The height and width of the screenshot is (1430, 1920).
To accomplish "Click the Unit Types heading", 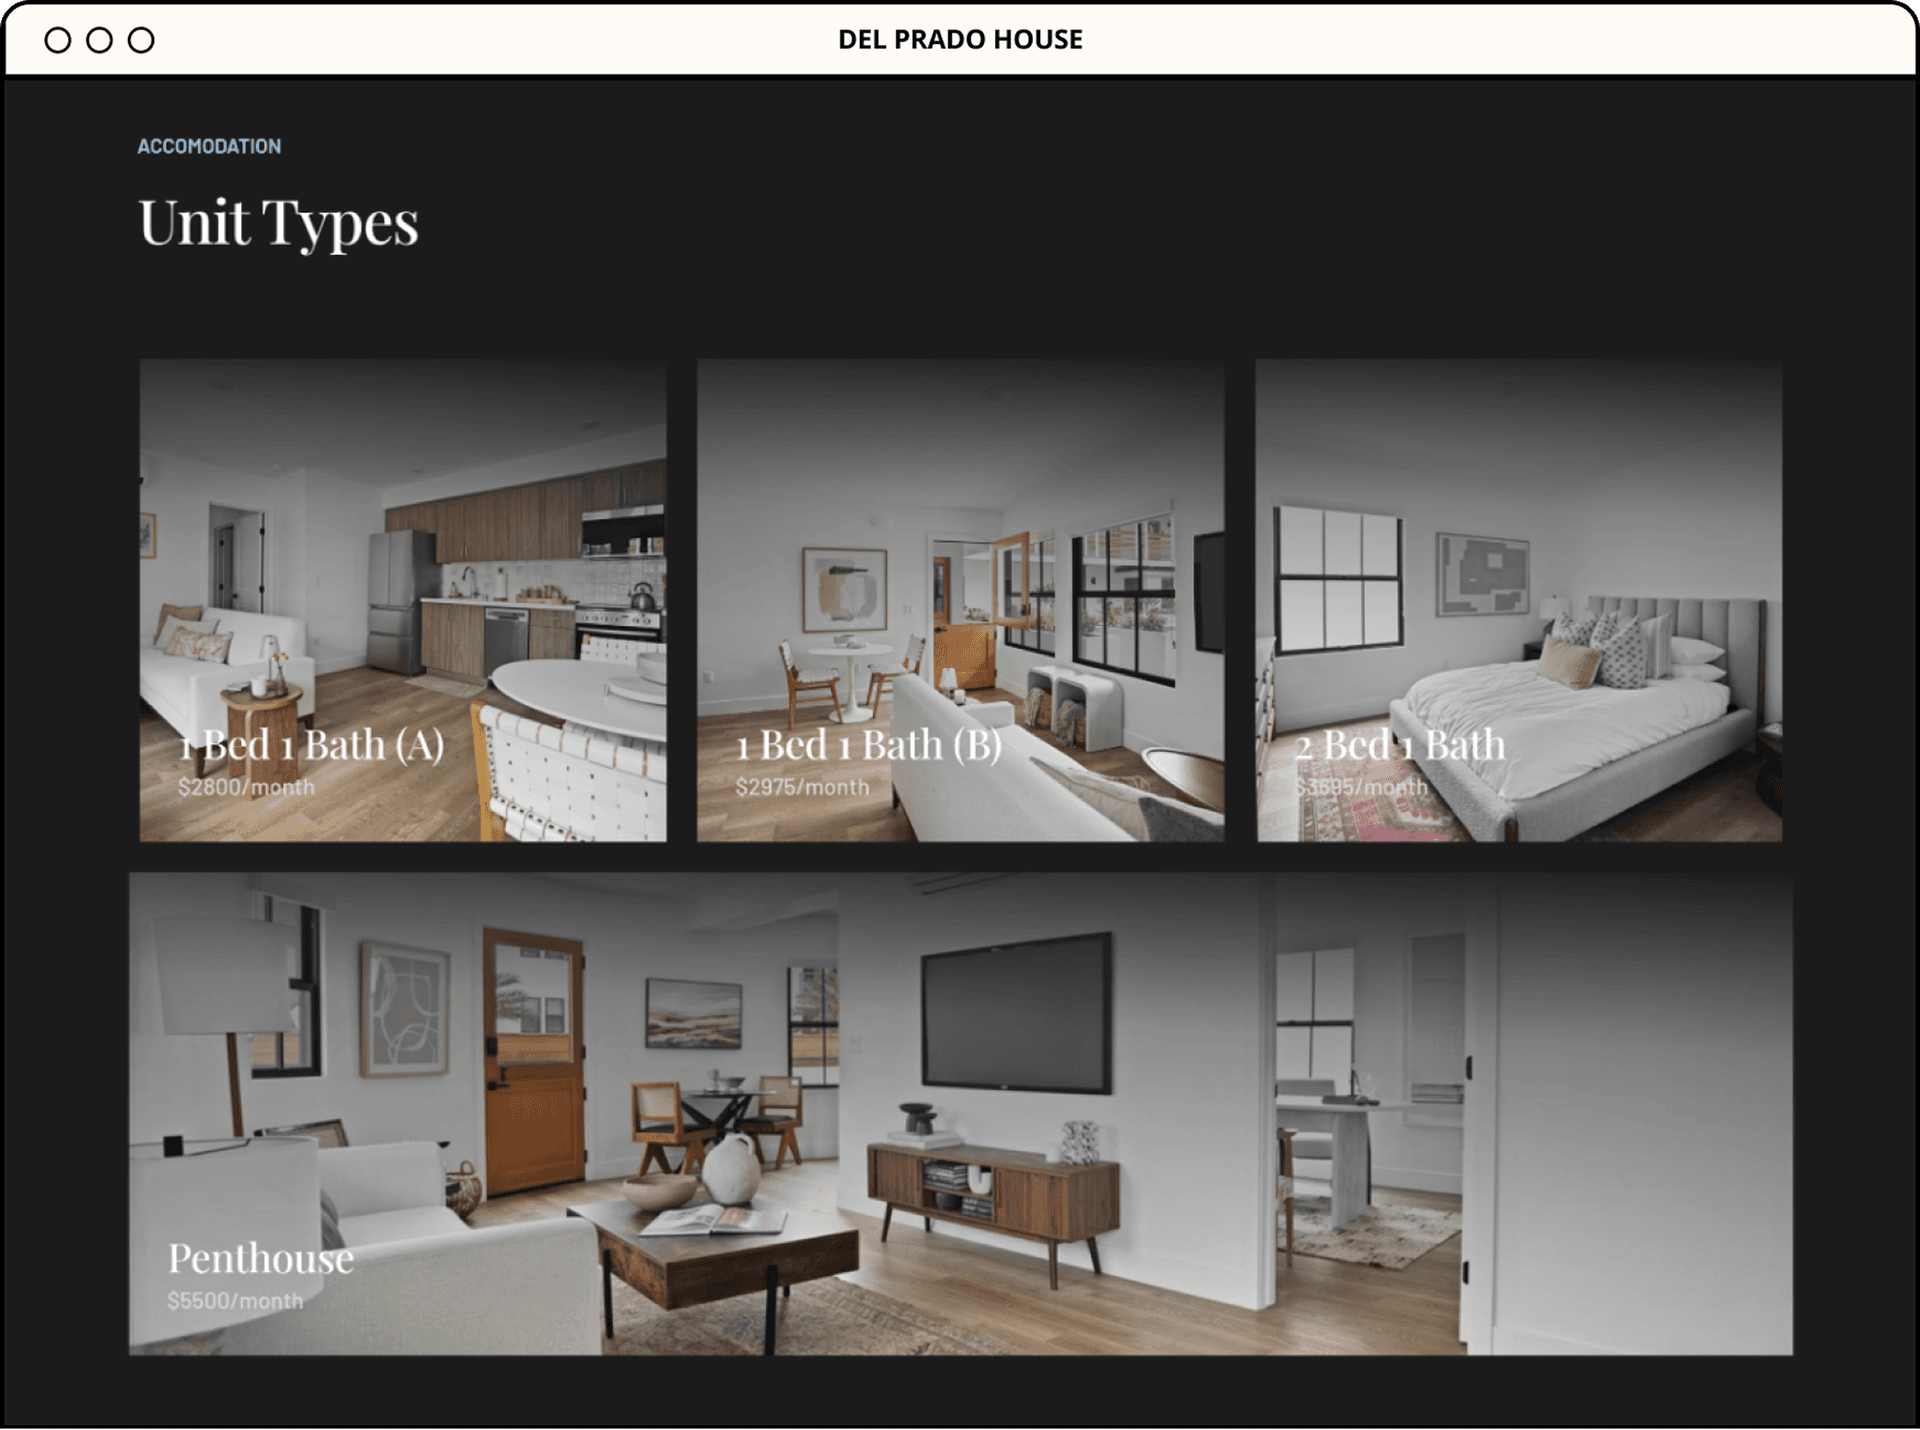I will point(278,222).
